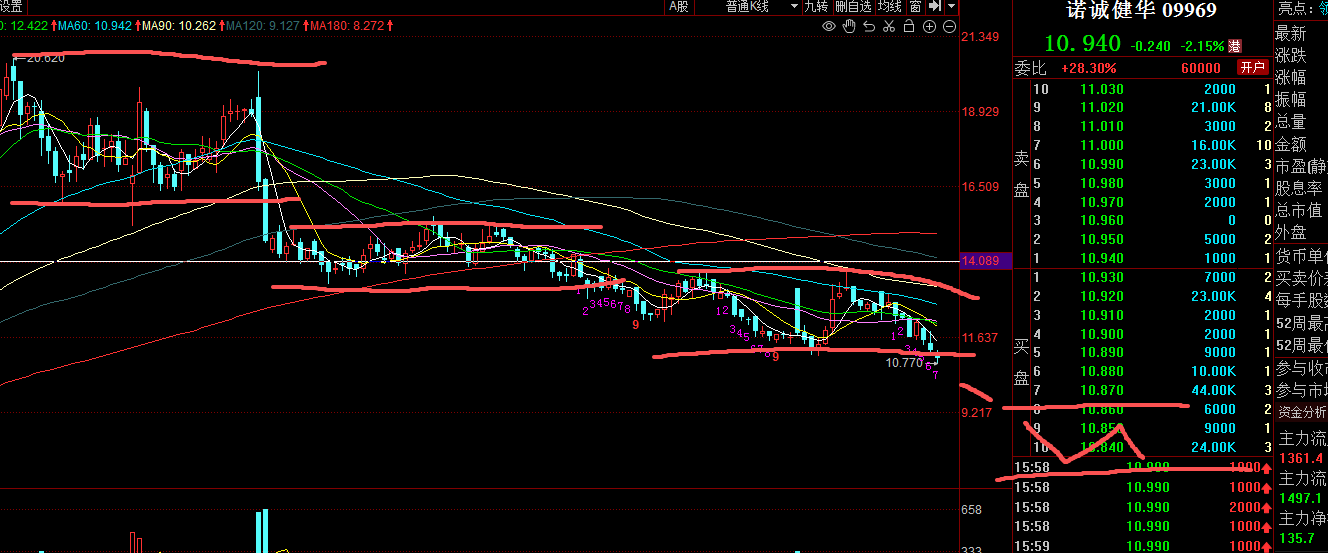Click sell level 1 price 10.940

pos(1102,259)
